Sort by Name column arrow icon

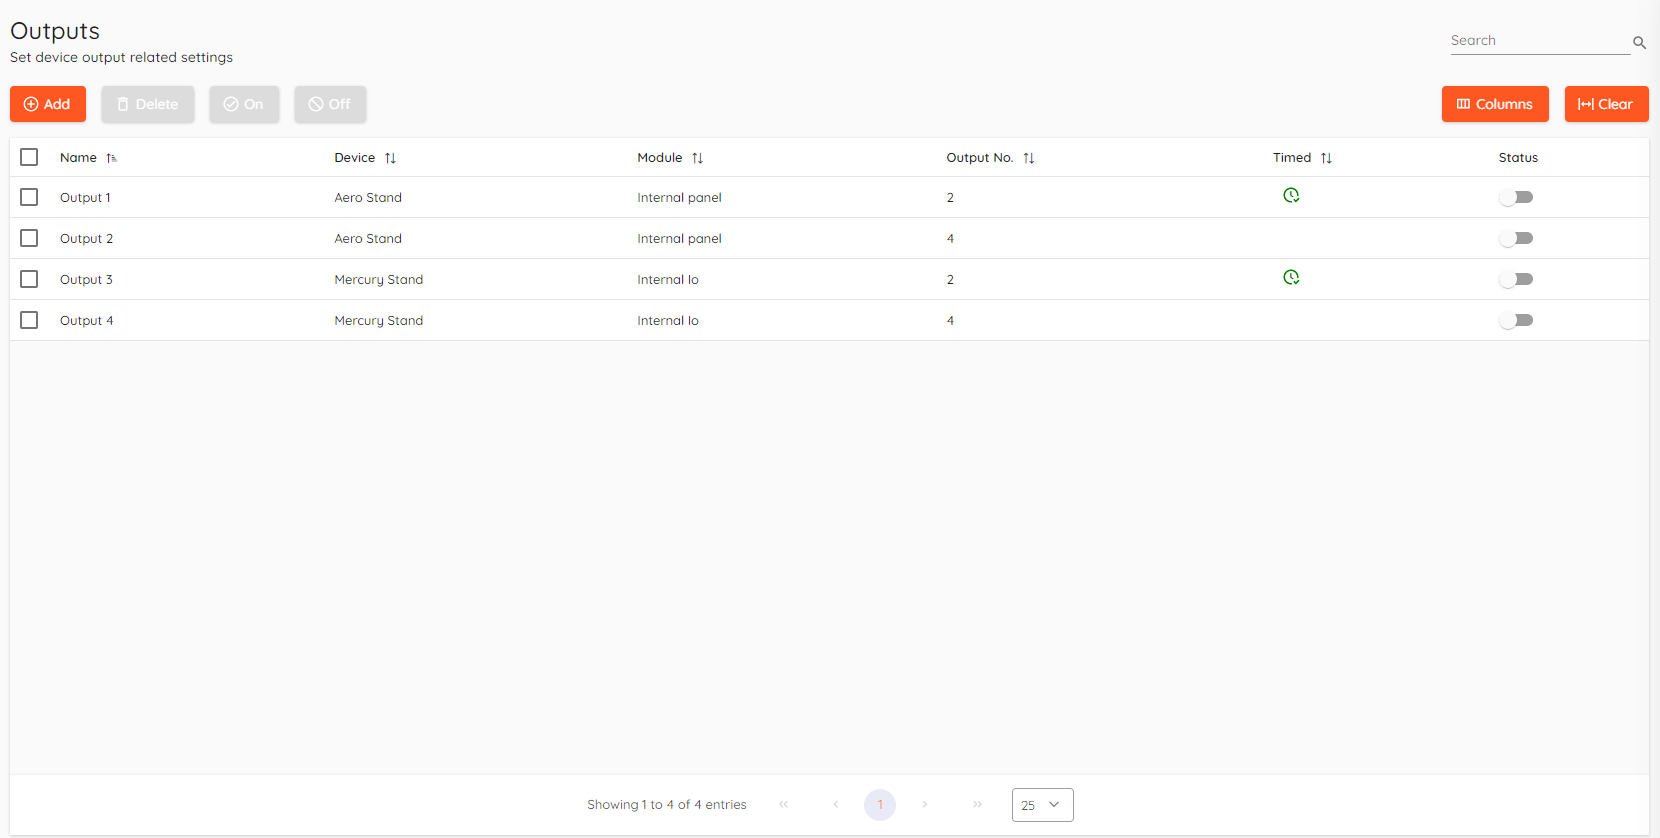[x=111, y=158]
